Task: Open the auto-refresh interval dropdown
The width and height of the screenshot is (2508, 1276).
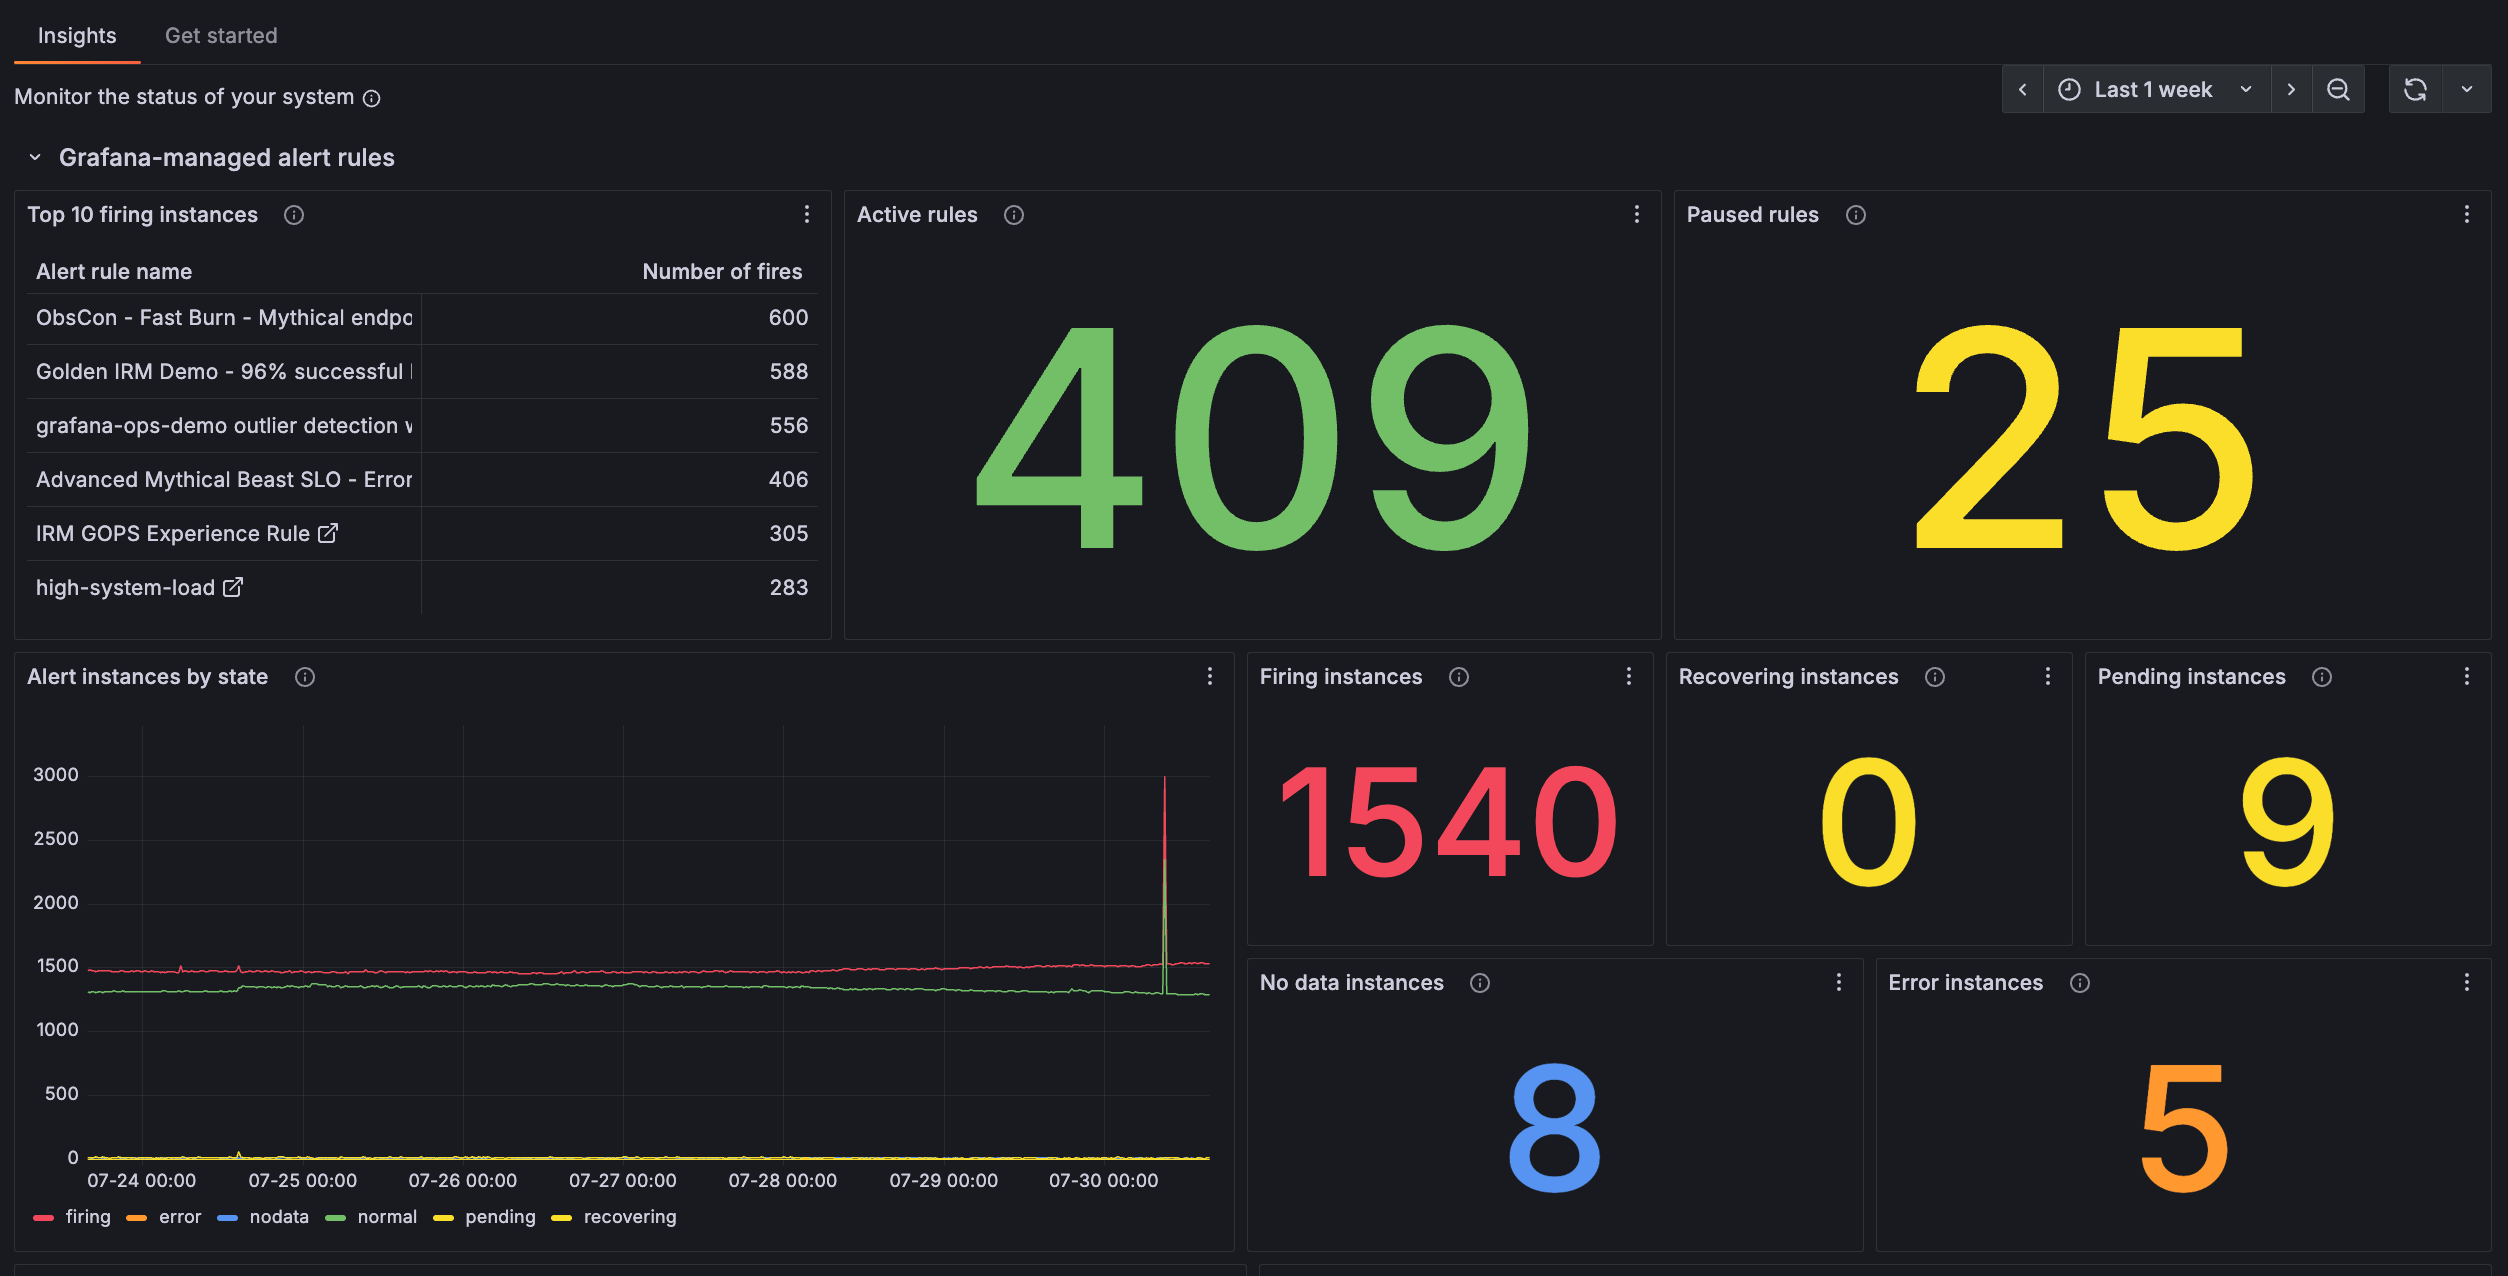Action: (x=2469, y=89)
